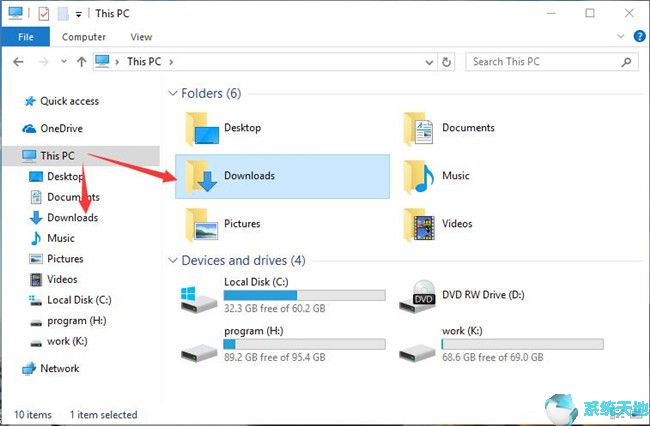Open the Downloads folder in main pane
The width and height of the screenshot is (650, 426).
point(282,176)
